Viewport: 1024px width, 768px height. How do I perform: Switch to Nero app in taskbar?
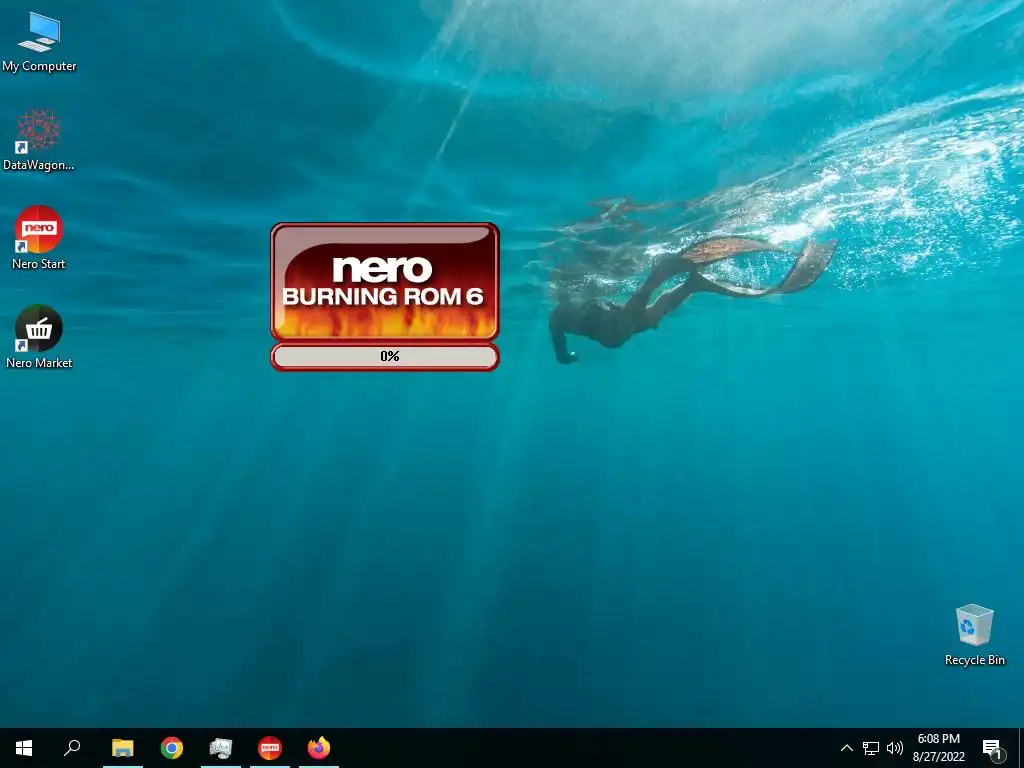[x=270, y=748]
